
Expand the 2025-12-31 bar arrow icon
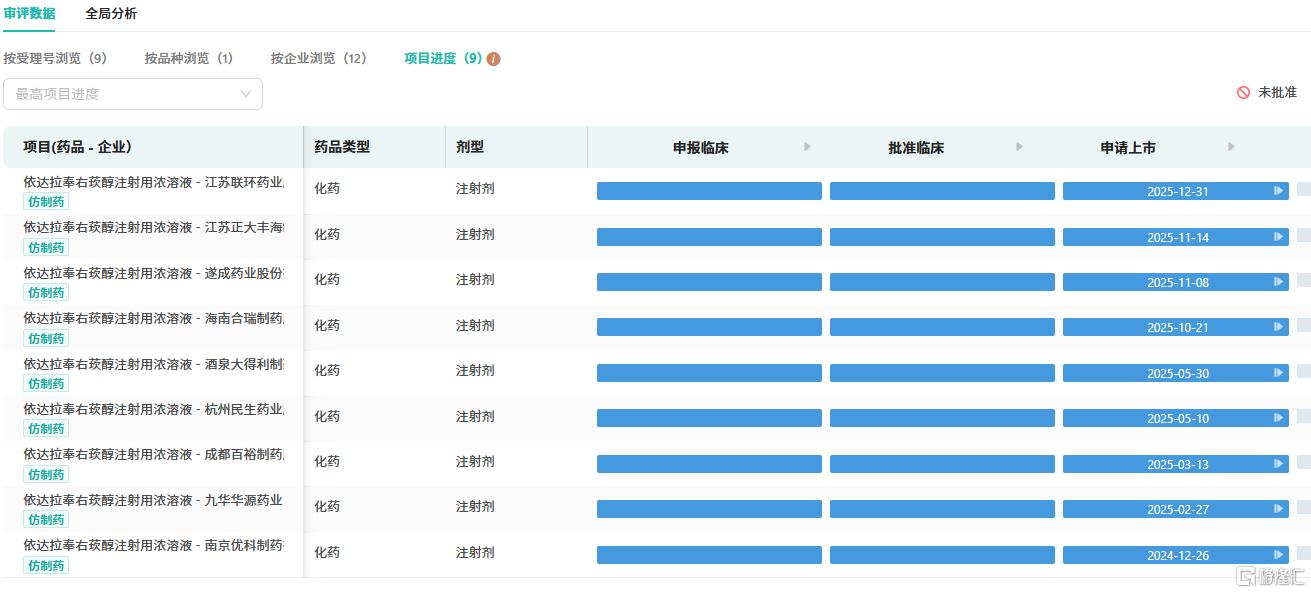[x=1278, y=191]
